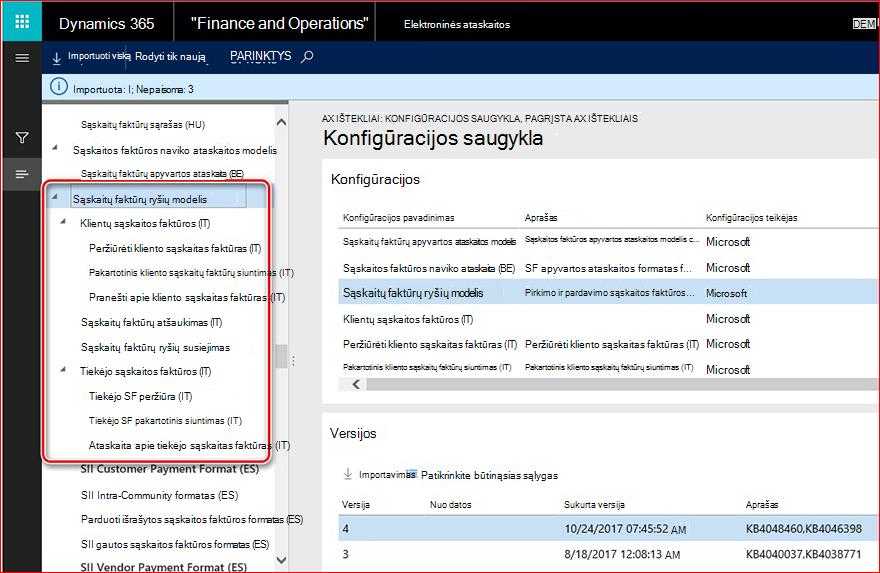The image size is (880, 573).
Task: Click the Patikrinkite būtinąsias sąlygas icon
Action: pos(411,474)
